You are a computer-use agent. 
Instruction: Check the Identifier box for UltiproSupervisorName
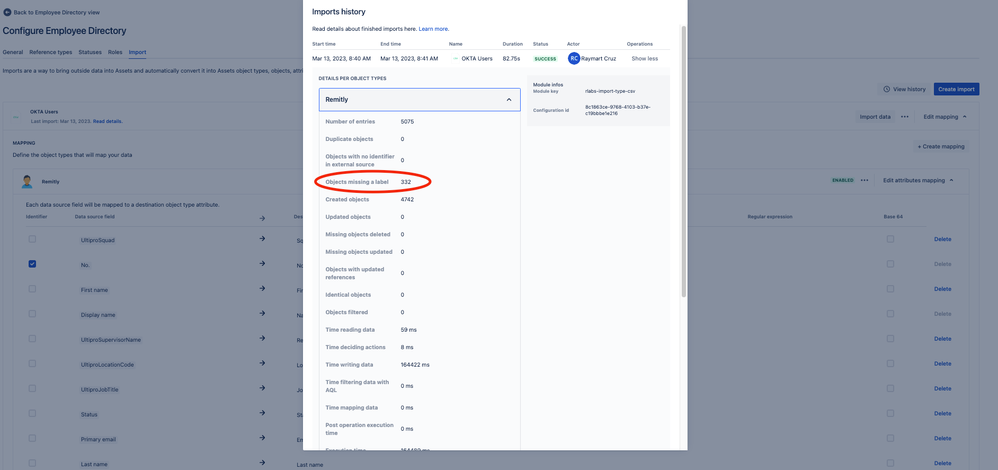coord(32,338)
